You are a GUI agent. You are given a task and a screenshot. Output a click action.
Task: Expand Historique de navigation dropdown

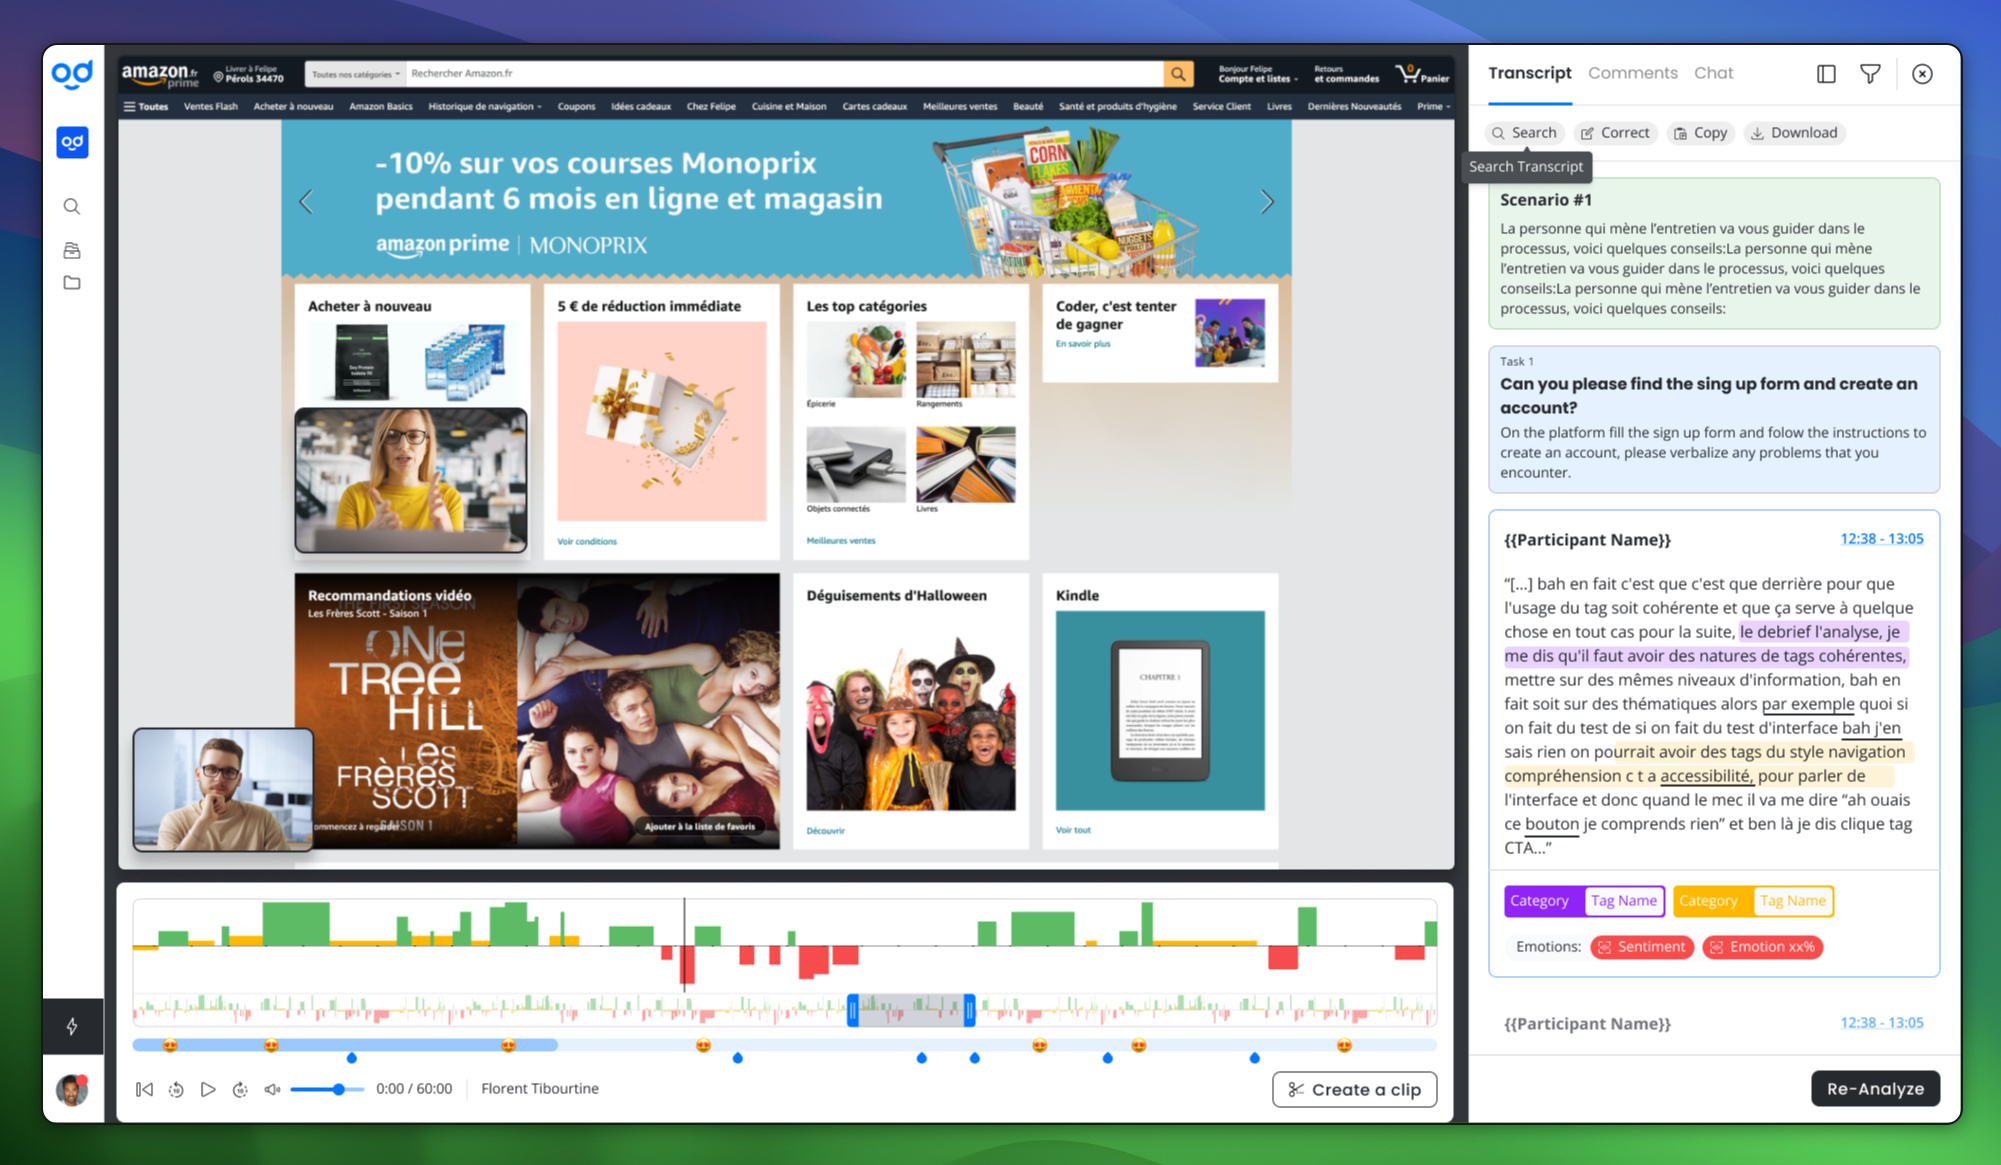pos(485,106)
